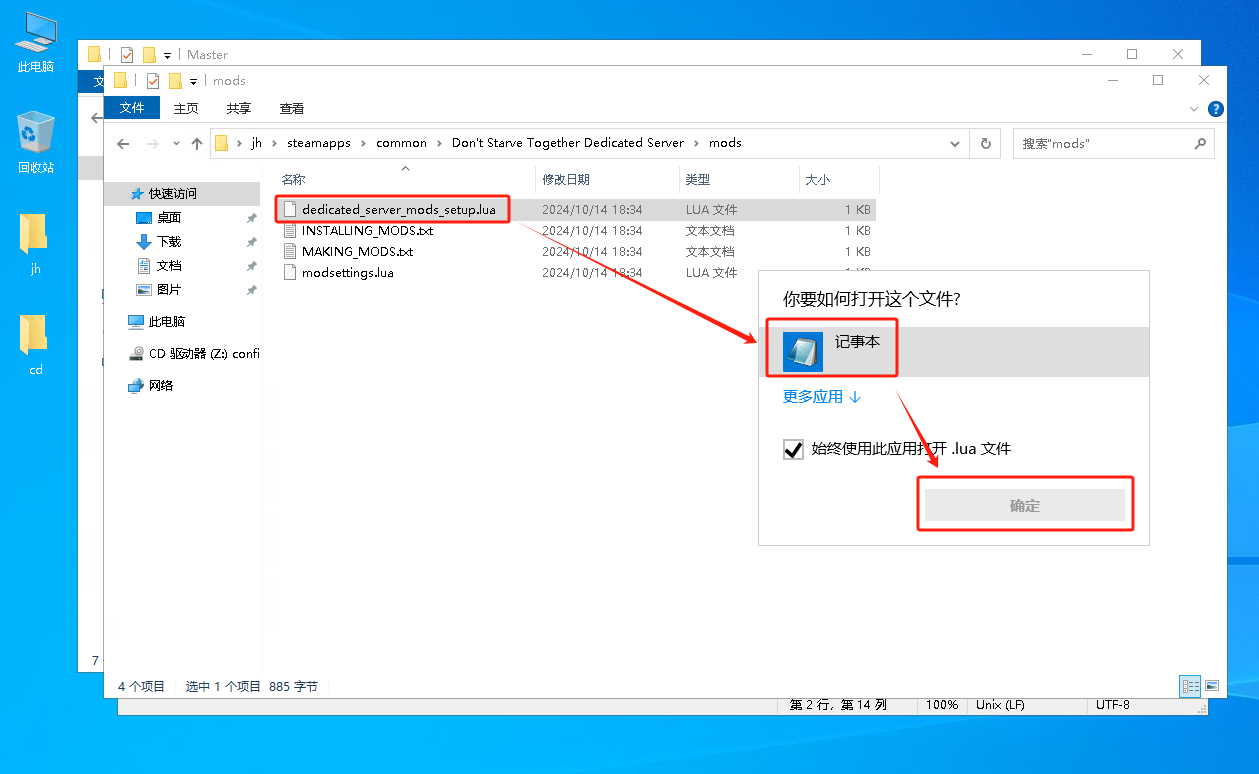Viewport: 1259px width, 774px height.
Task: Select dedicated_server_mods_setup.lua file
Action: pos(398,210)
